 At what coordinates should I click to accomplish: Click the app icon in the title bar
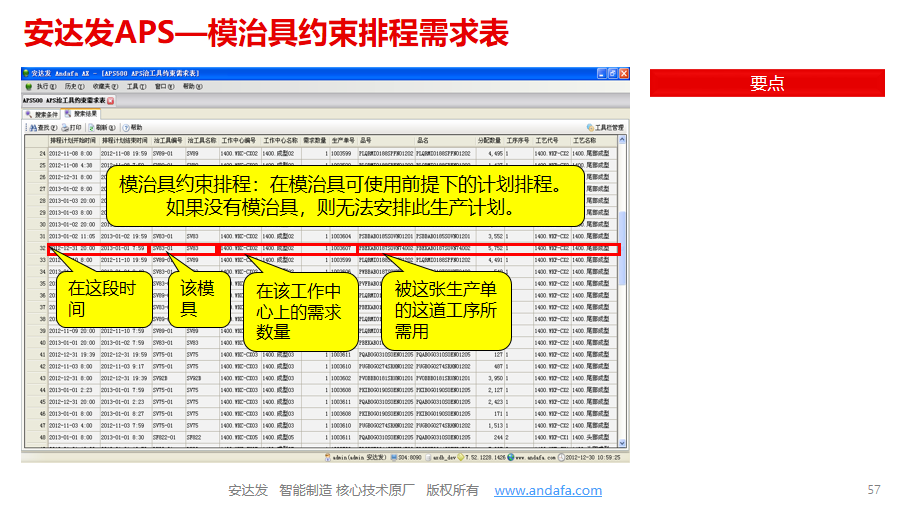tap(26, 73)
